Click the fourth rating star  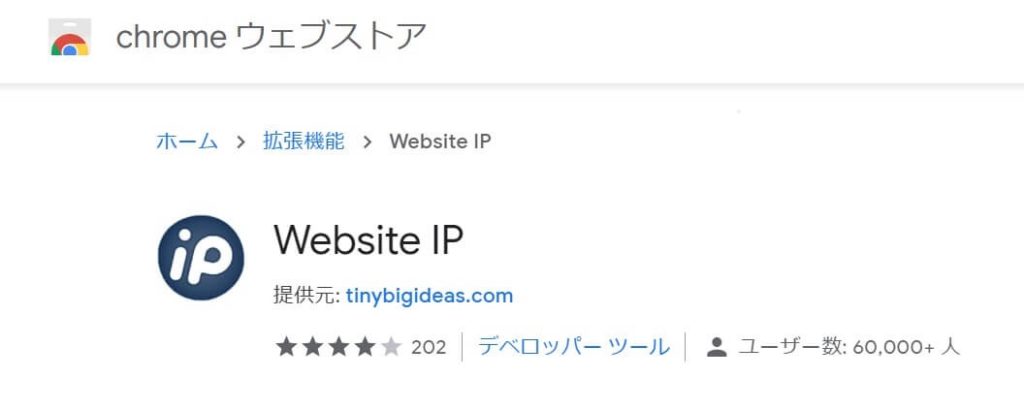pos(364,347)
